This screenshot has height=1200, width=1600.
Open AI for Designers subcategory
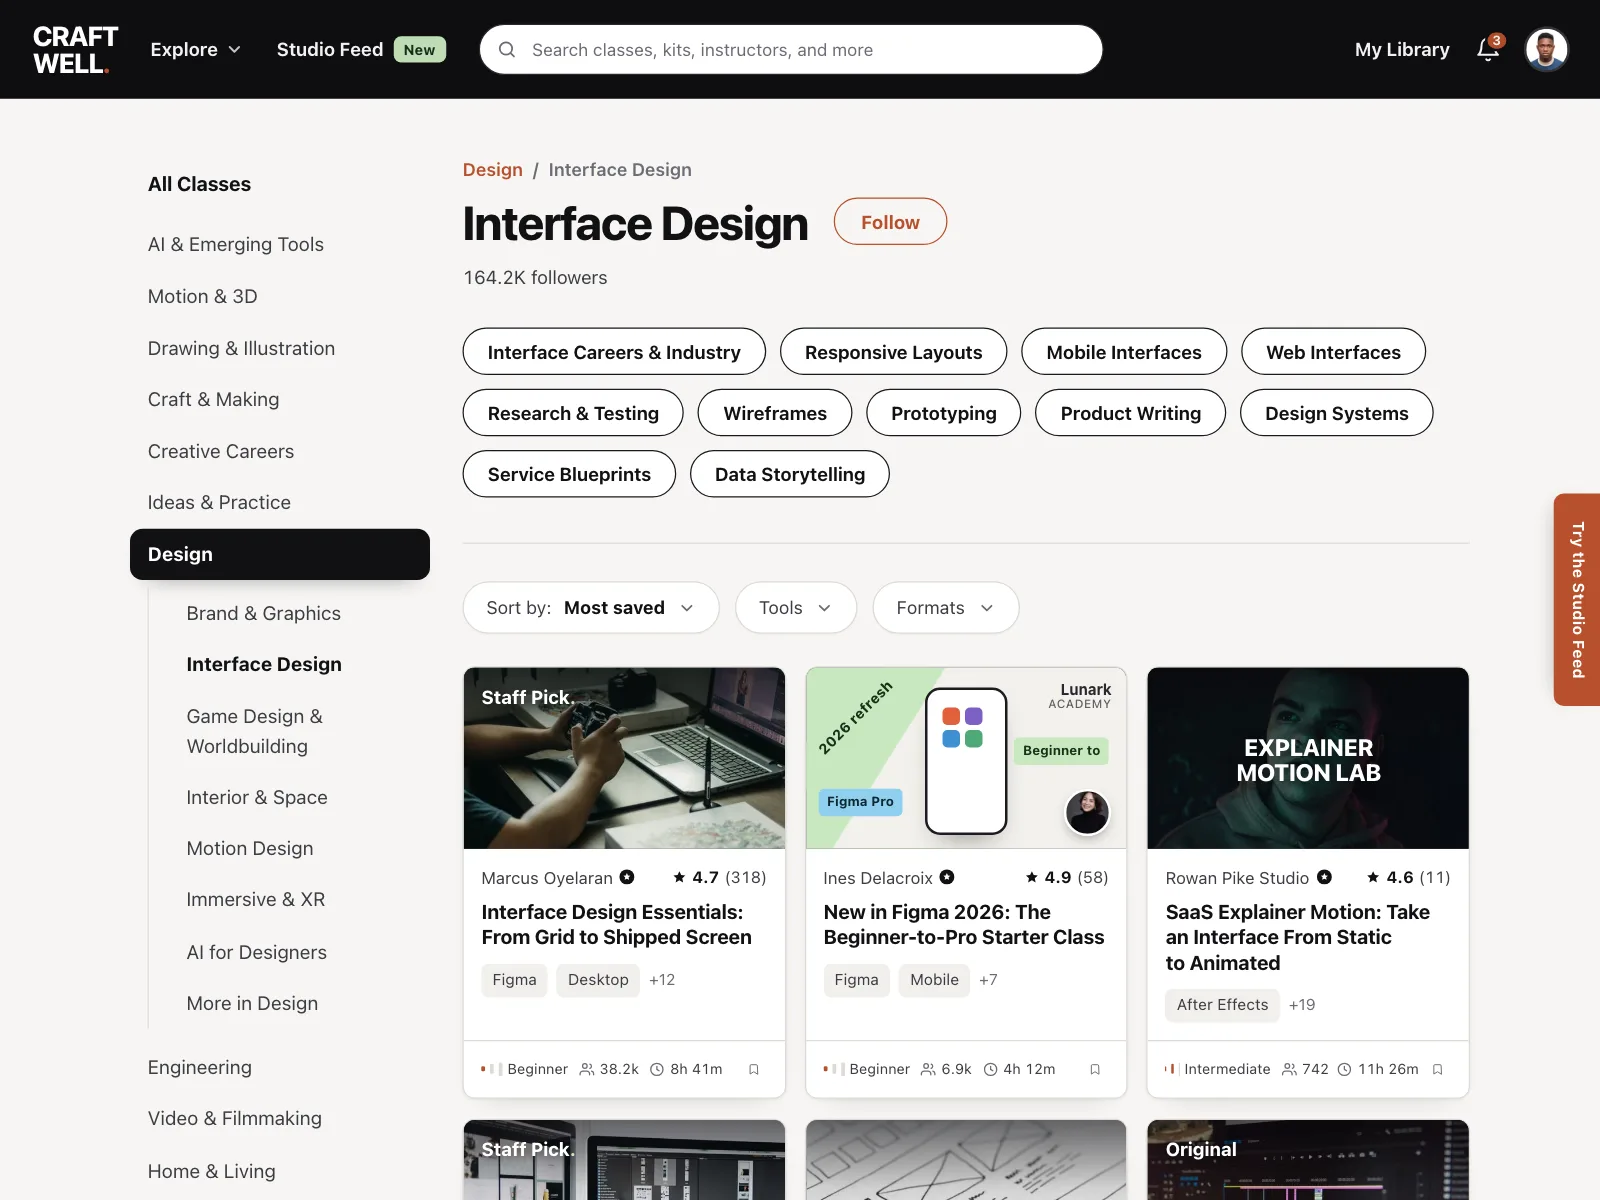[257, 952]
